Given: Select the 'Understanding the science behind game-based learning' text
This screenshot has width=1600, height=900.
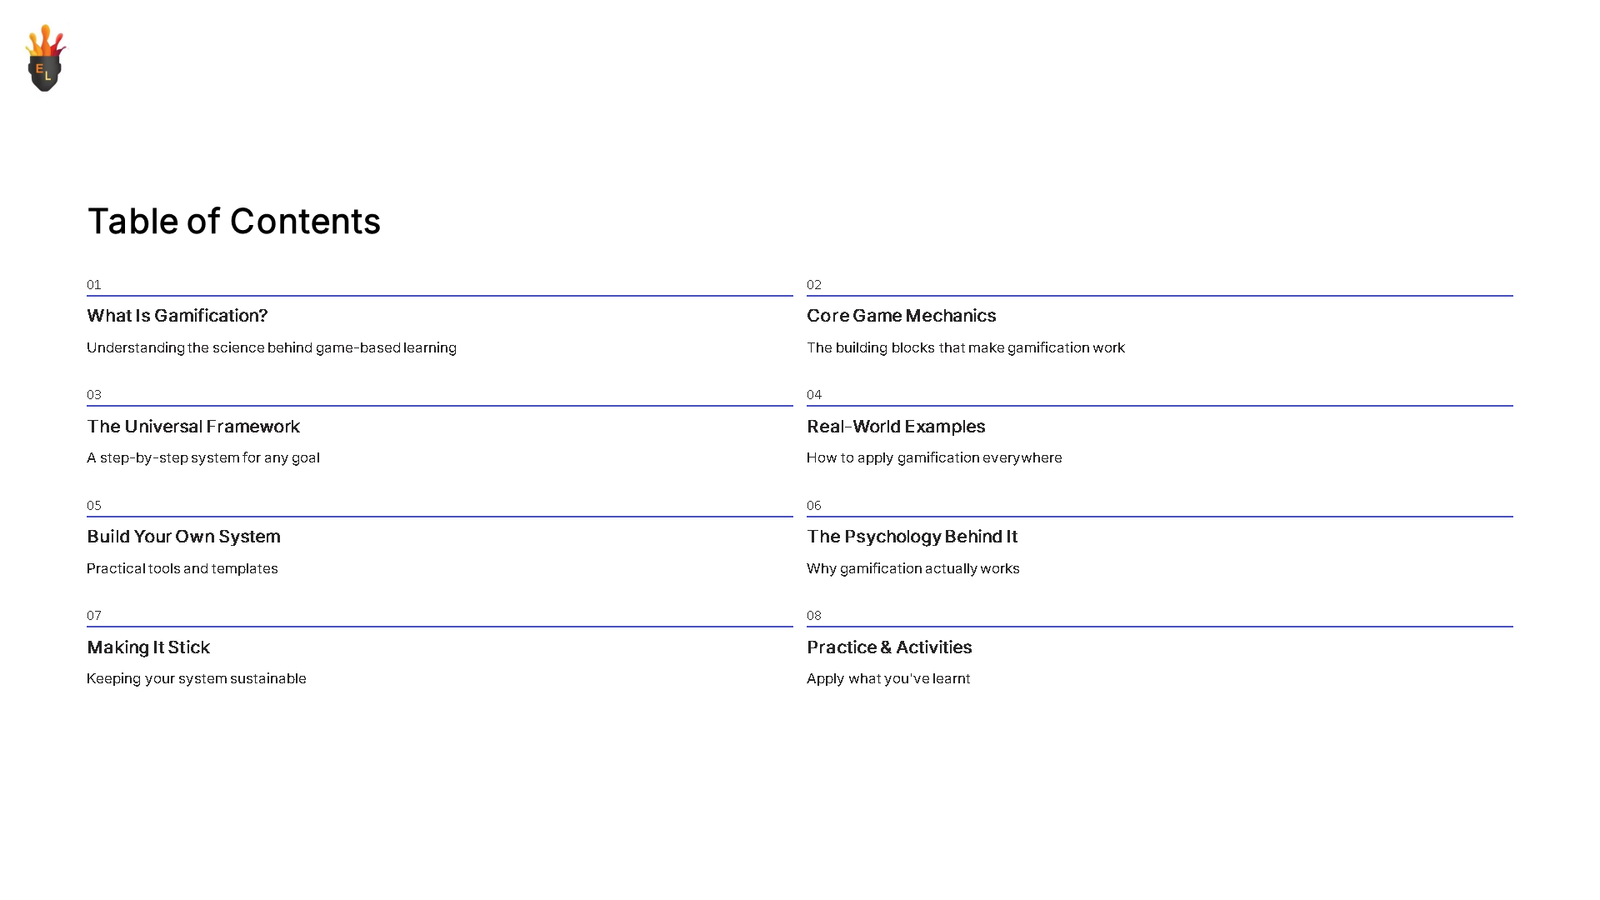Looking at the screenshot, I should tap(271, 348).
